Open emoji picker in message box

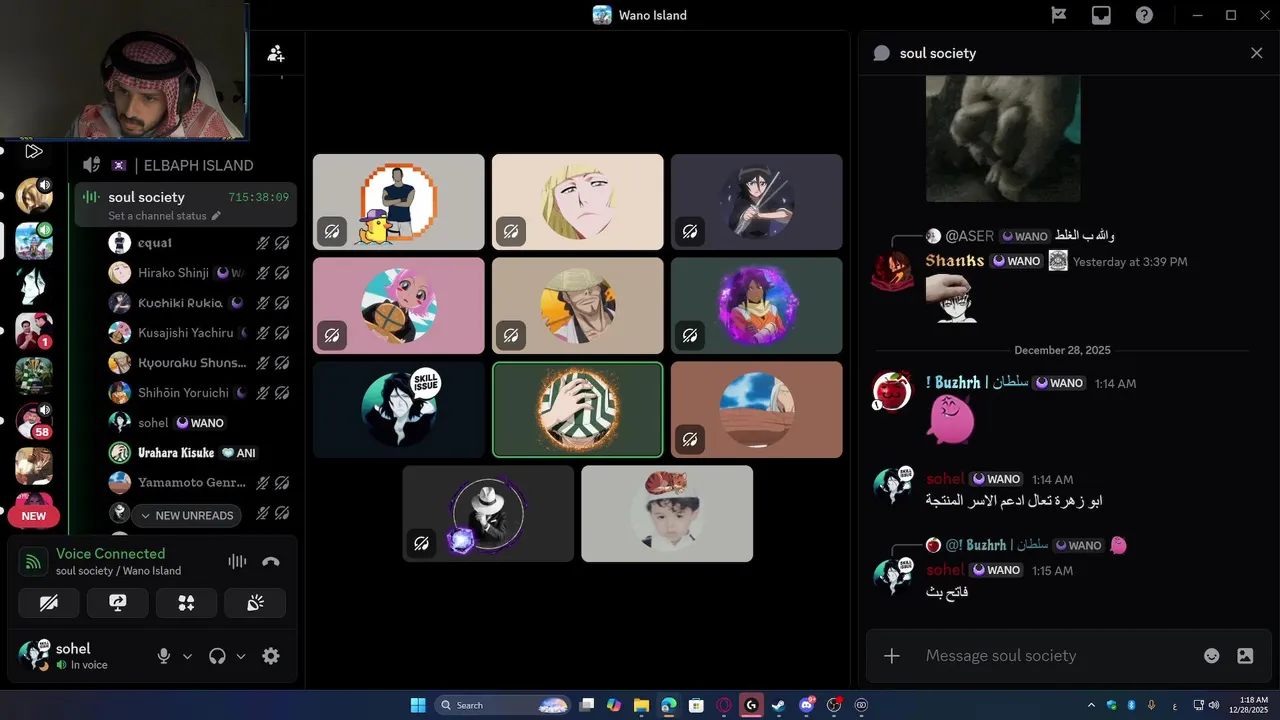(1212, 656)
